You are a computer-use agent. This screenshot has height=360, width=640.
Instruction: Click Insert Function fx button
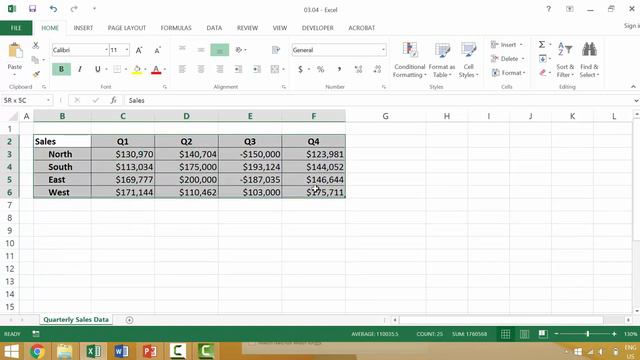113,100
